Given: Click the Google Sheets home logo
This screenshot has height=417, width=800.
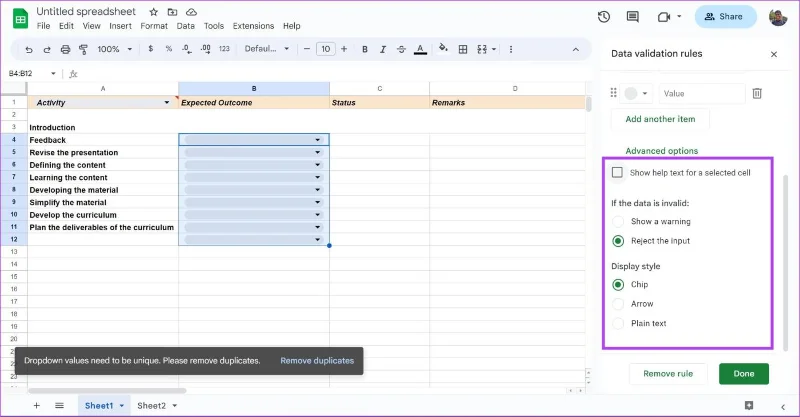Looking at the screenshot, I should [x=20, y=19].
